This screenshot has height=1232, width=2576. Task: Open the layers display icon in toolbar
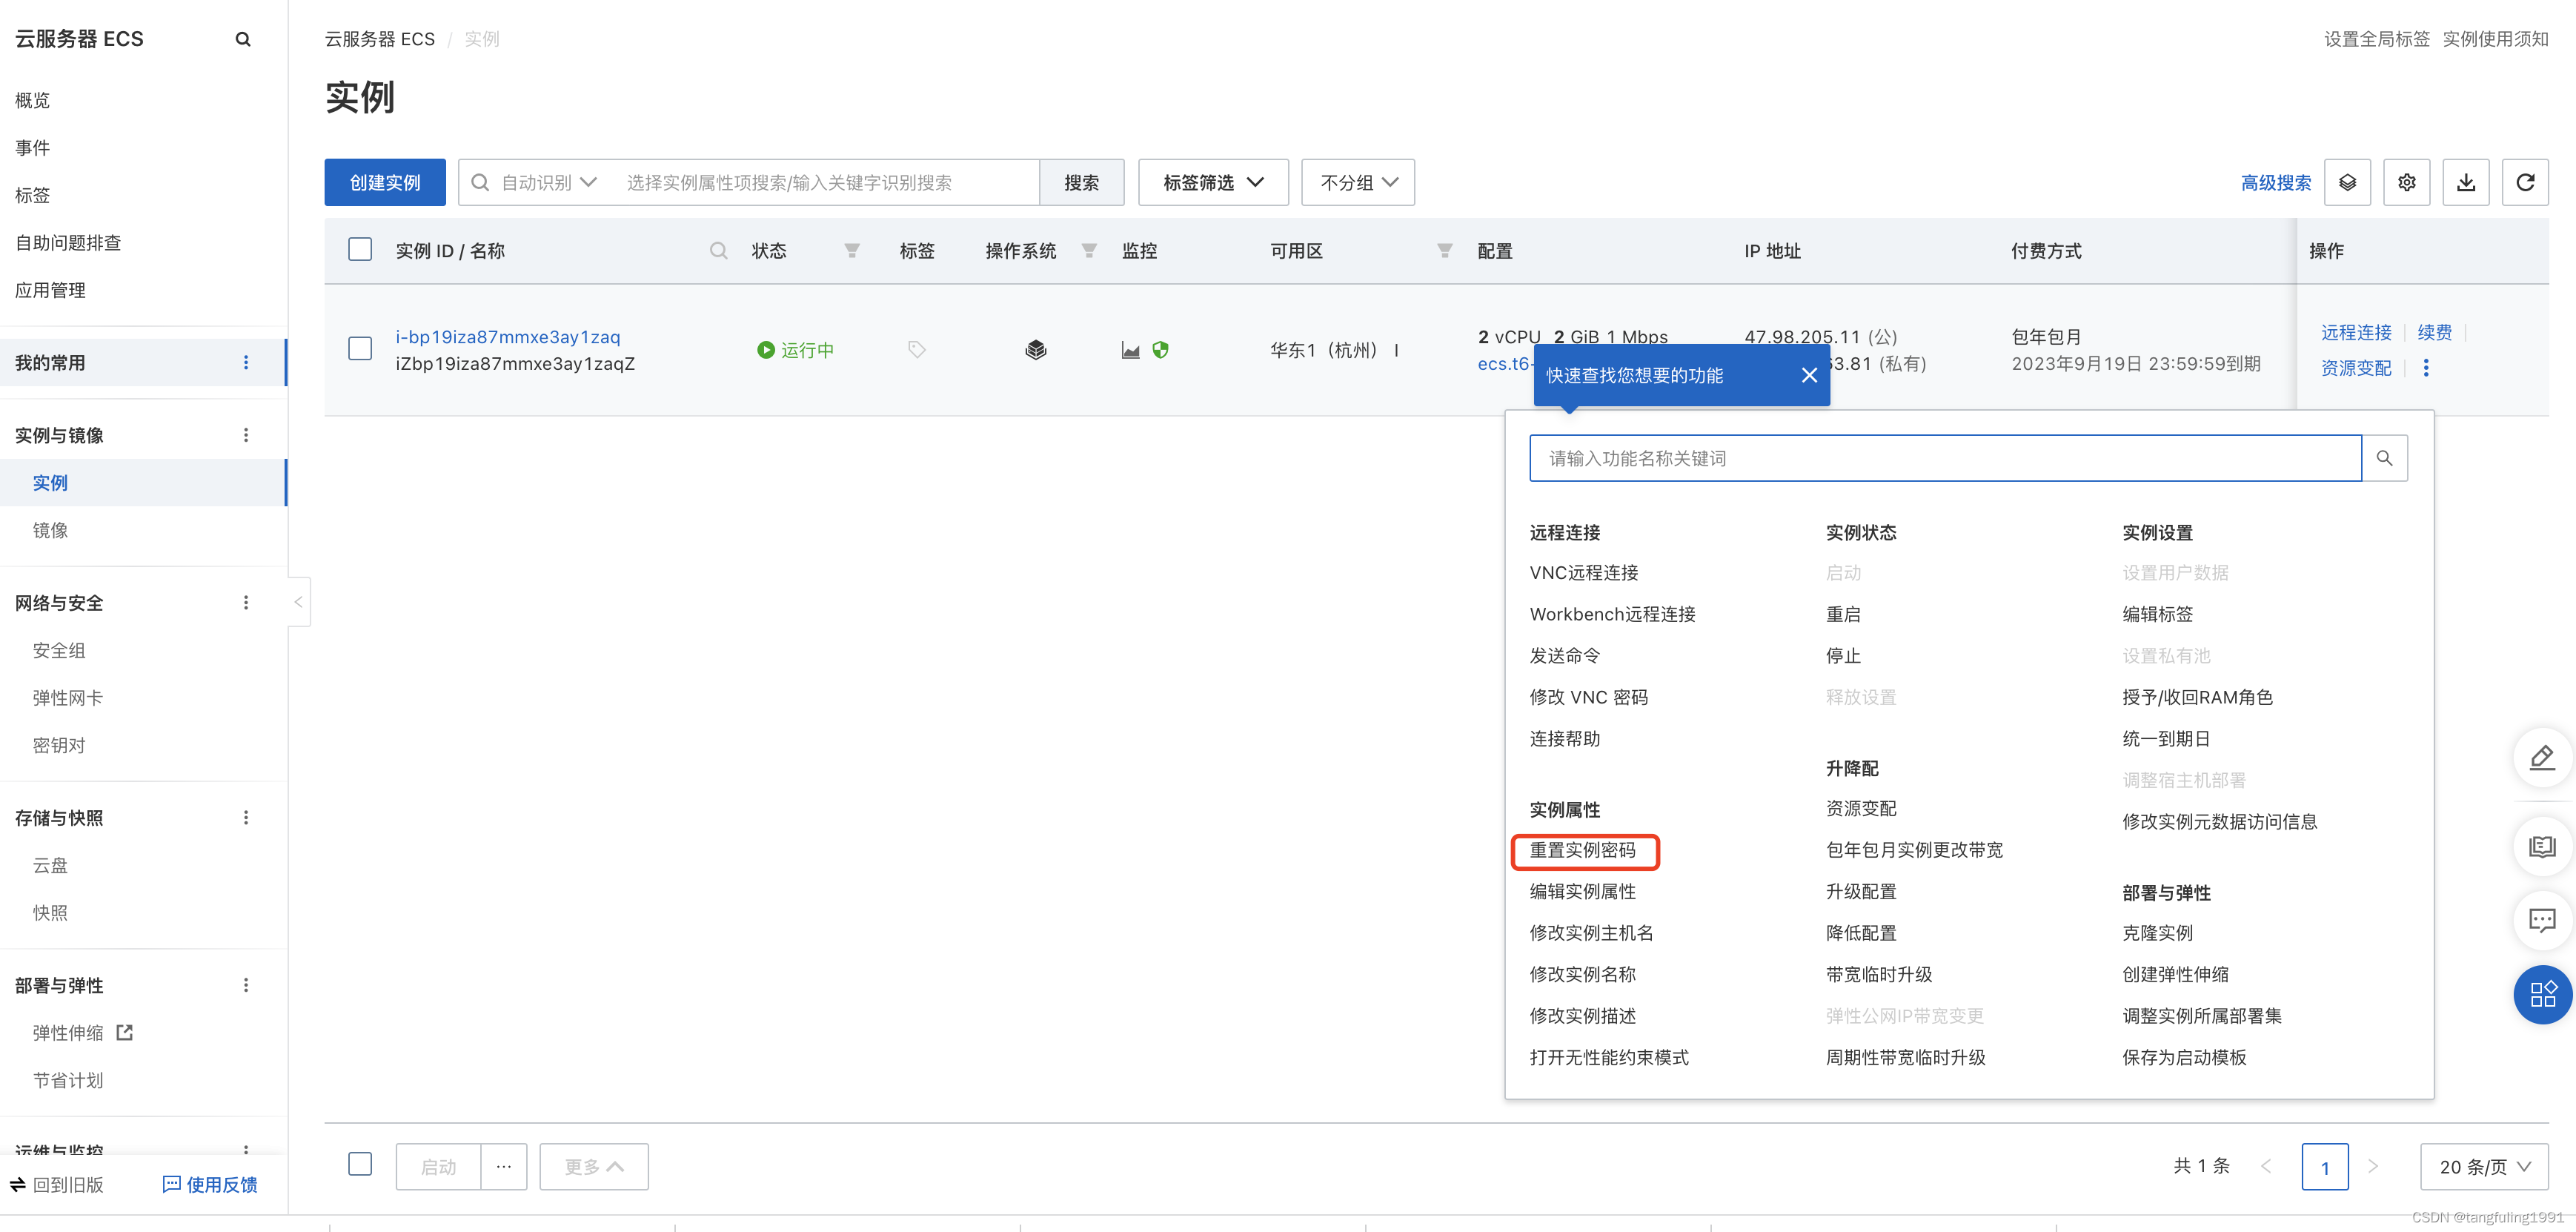point(2347,182)
